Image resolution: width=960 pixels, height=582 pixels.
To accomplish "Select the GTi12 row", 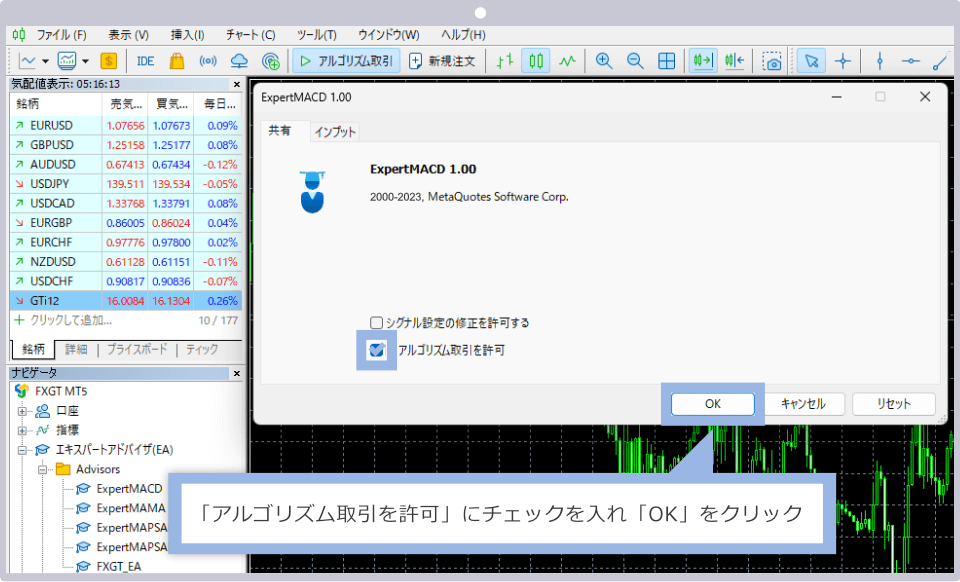I will pyautogui.click(x=126, y=300).
